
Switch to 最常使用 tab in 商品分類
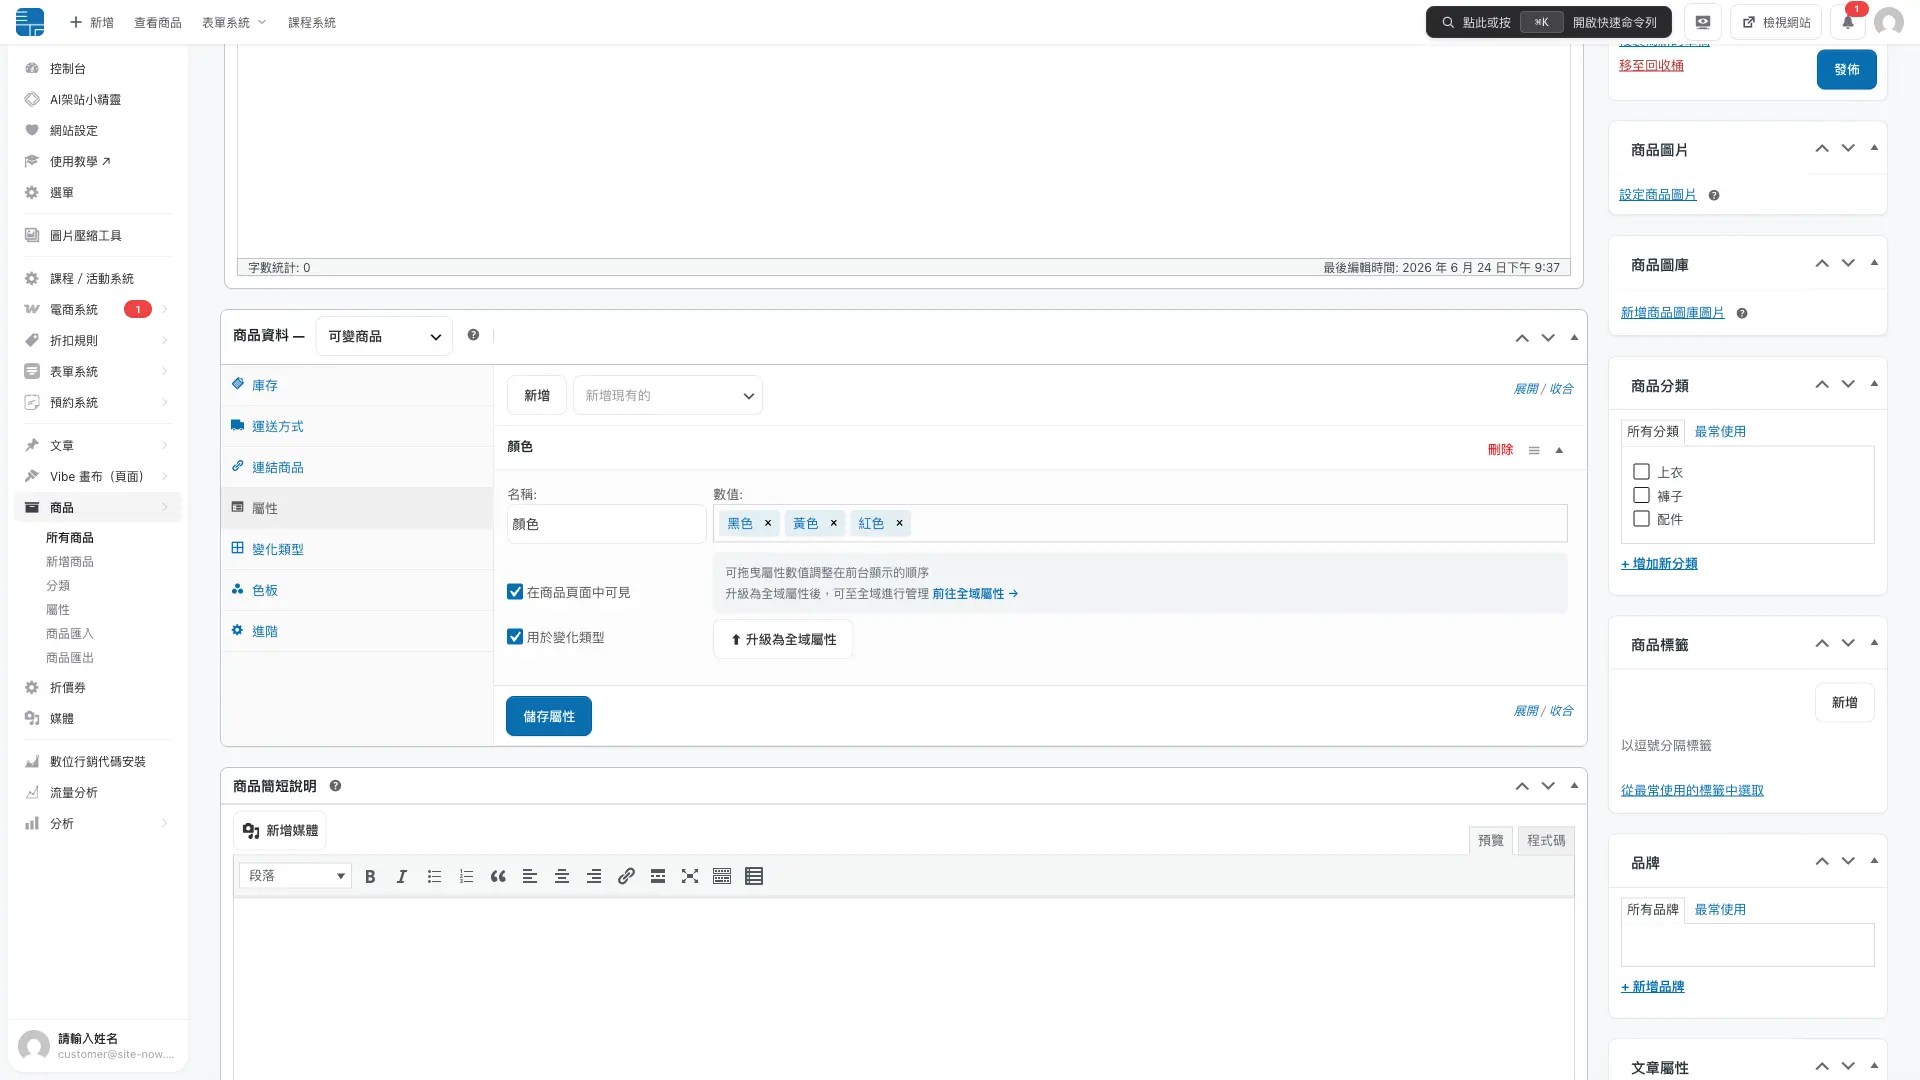click(1720, 432)
